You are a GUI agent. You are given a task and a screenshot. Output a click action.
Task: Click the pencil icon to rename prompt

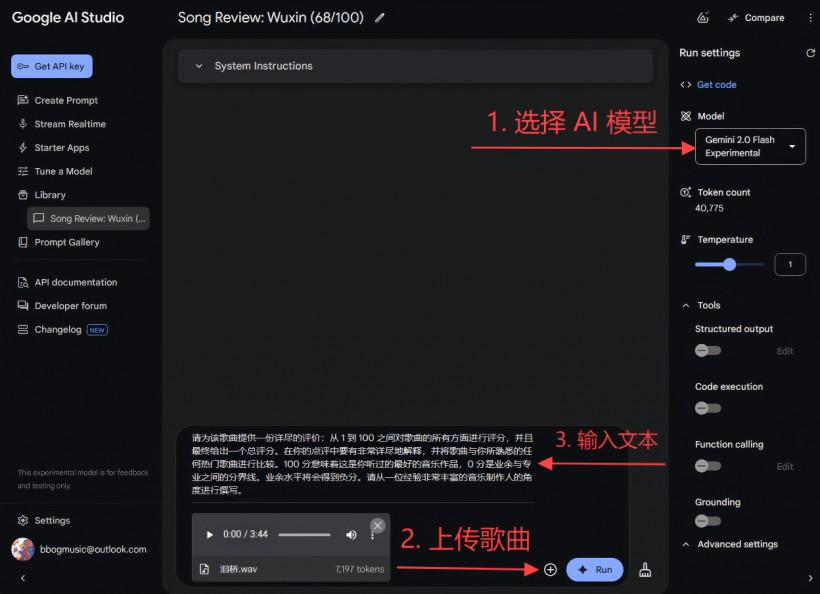[x=379, y=18]
